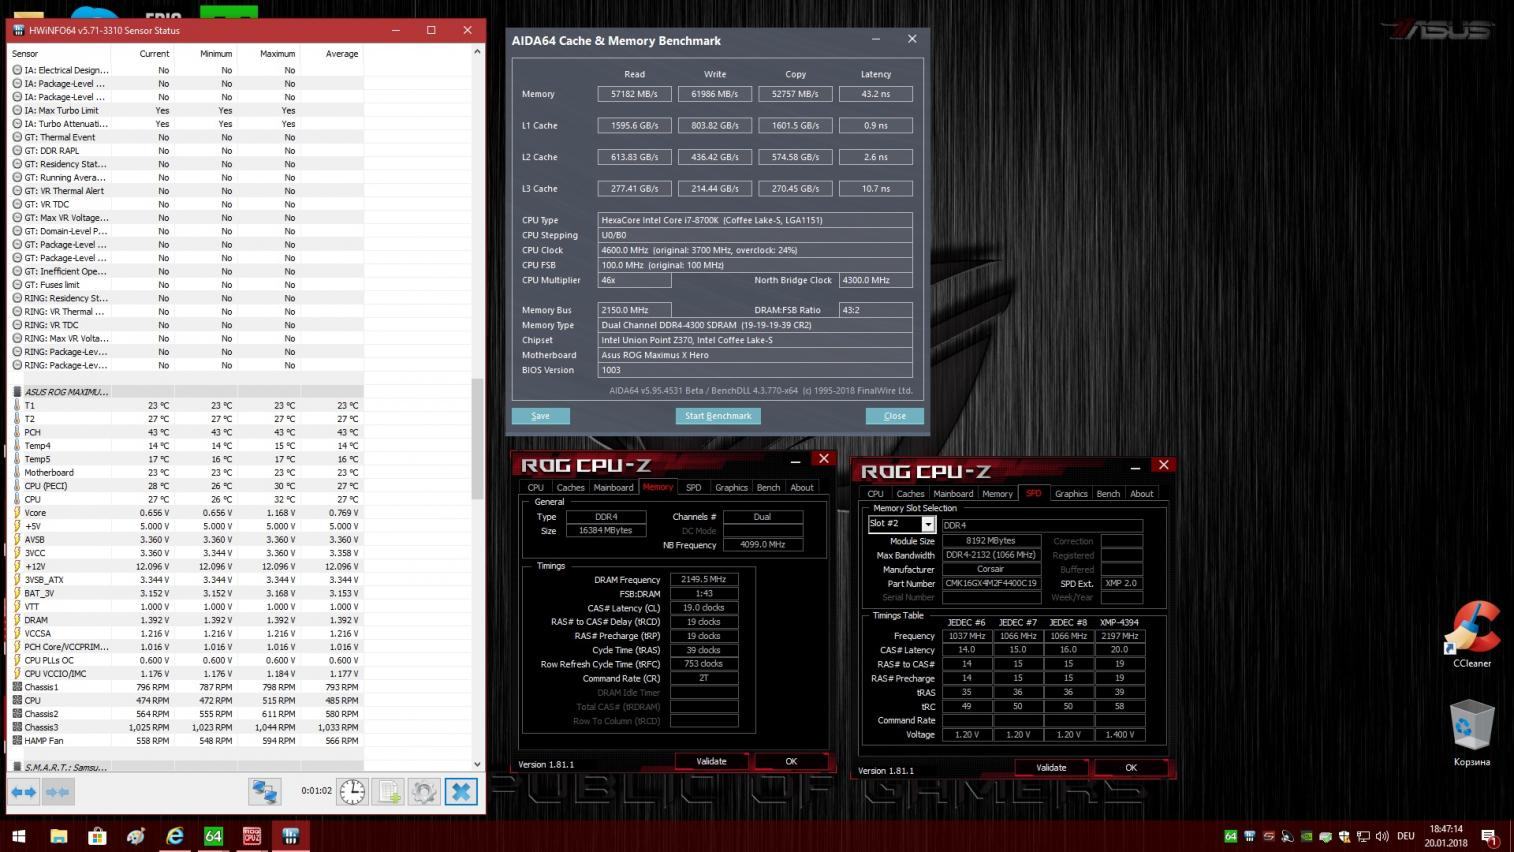Open the Recycle Bin (Корзина) desktop icon
The image size is (1514, 852).
[1472, 733]
